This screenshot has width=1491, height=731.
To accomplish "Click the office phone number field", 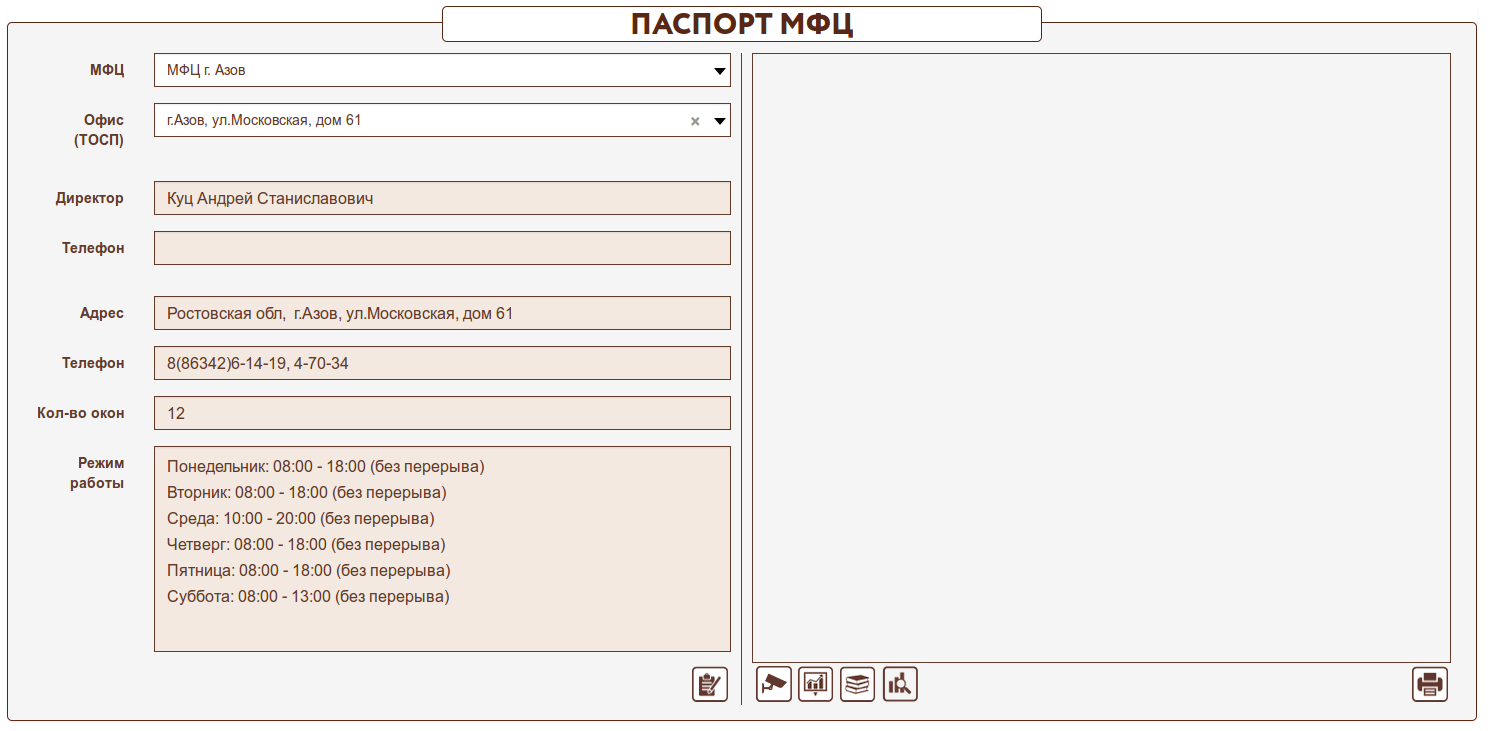I will pyautogui.click(x=442, y=363).
